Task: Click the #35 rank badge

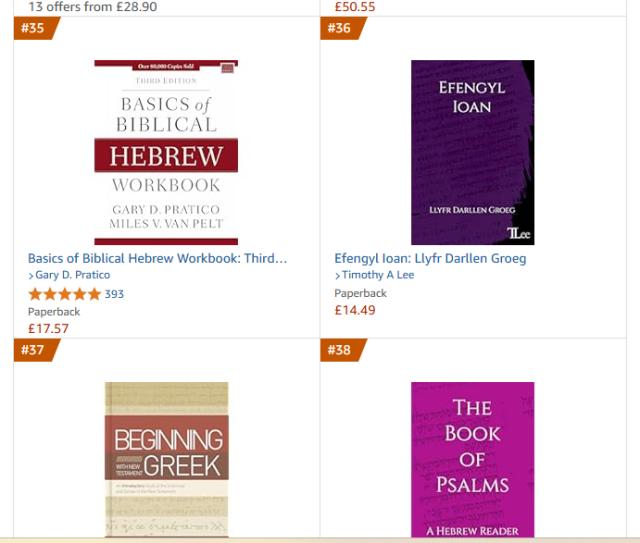Action: [36, 28]
